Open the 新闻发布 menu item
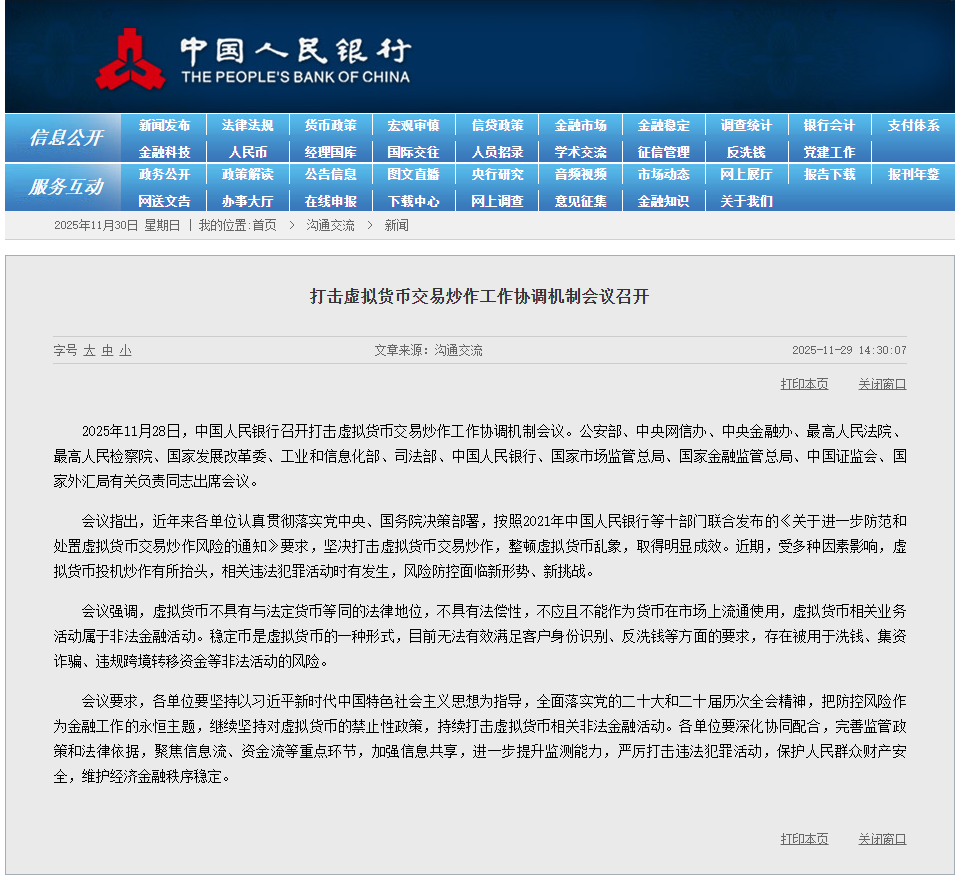The height and width of the screenshot is (881, 961). [x=164, y=126]
